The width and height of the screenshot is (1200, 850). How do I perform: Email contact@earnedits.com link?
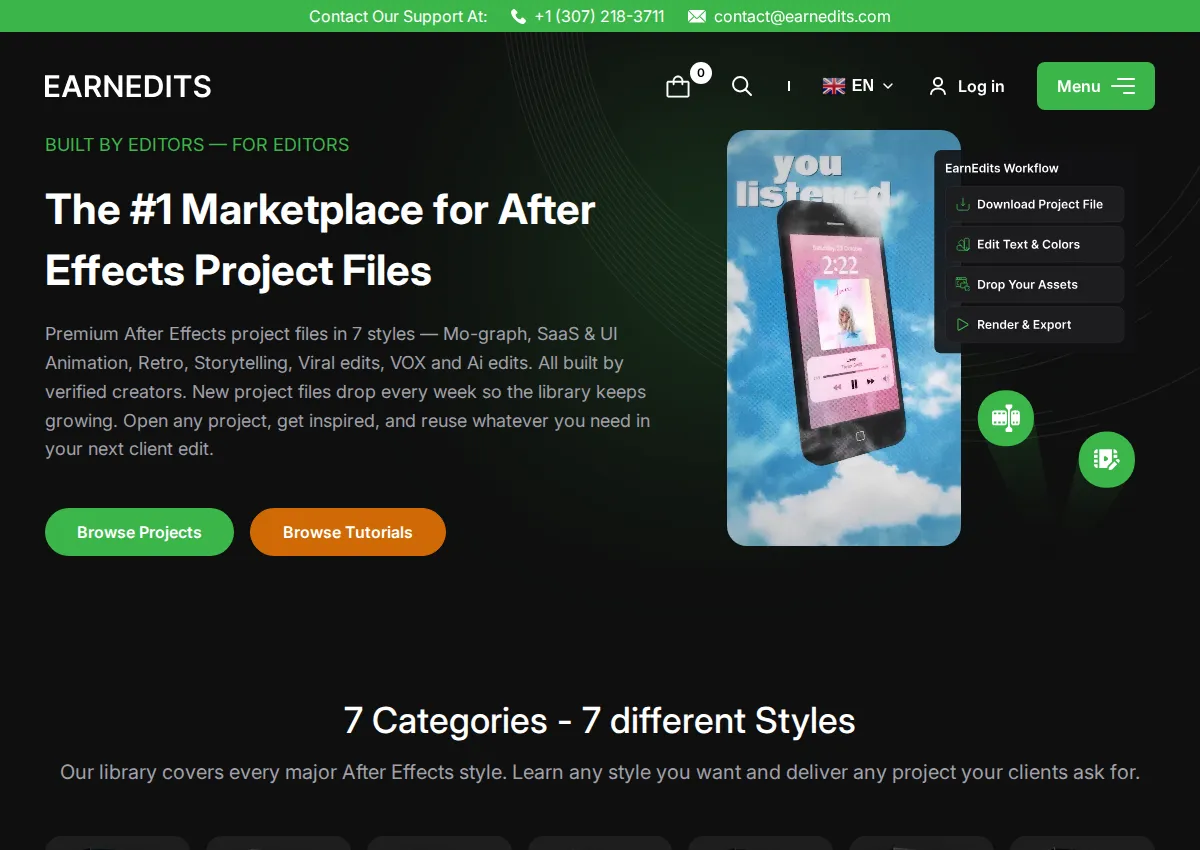802,16
